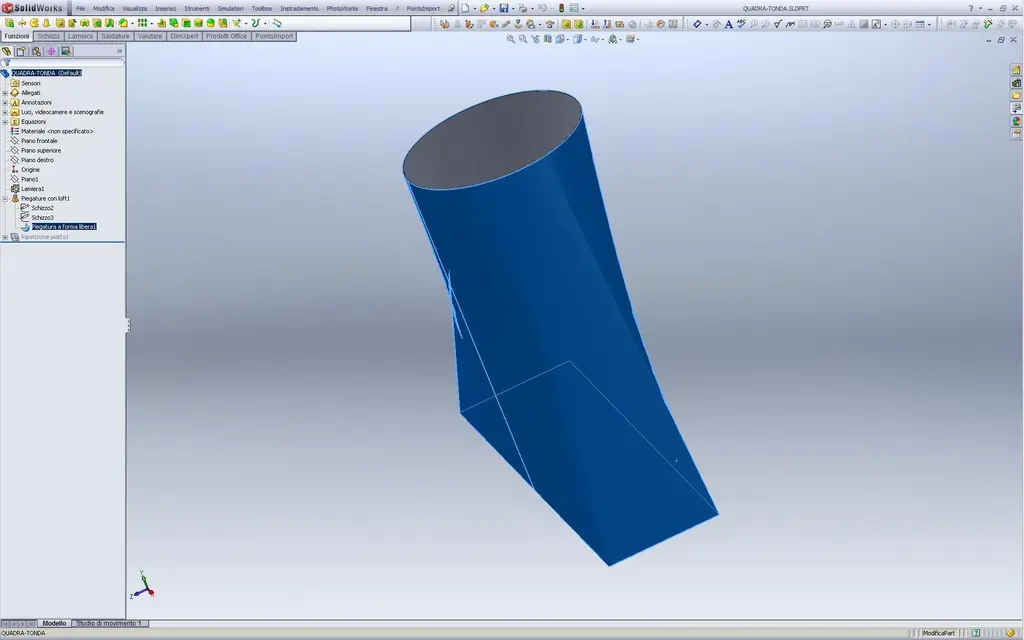This screenshot has width=1024, height=640.
Task: Click the File Explorer folder icon in task pane
Action: (x=1016, y=95)
